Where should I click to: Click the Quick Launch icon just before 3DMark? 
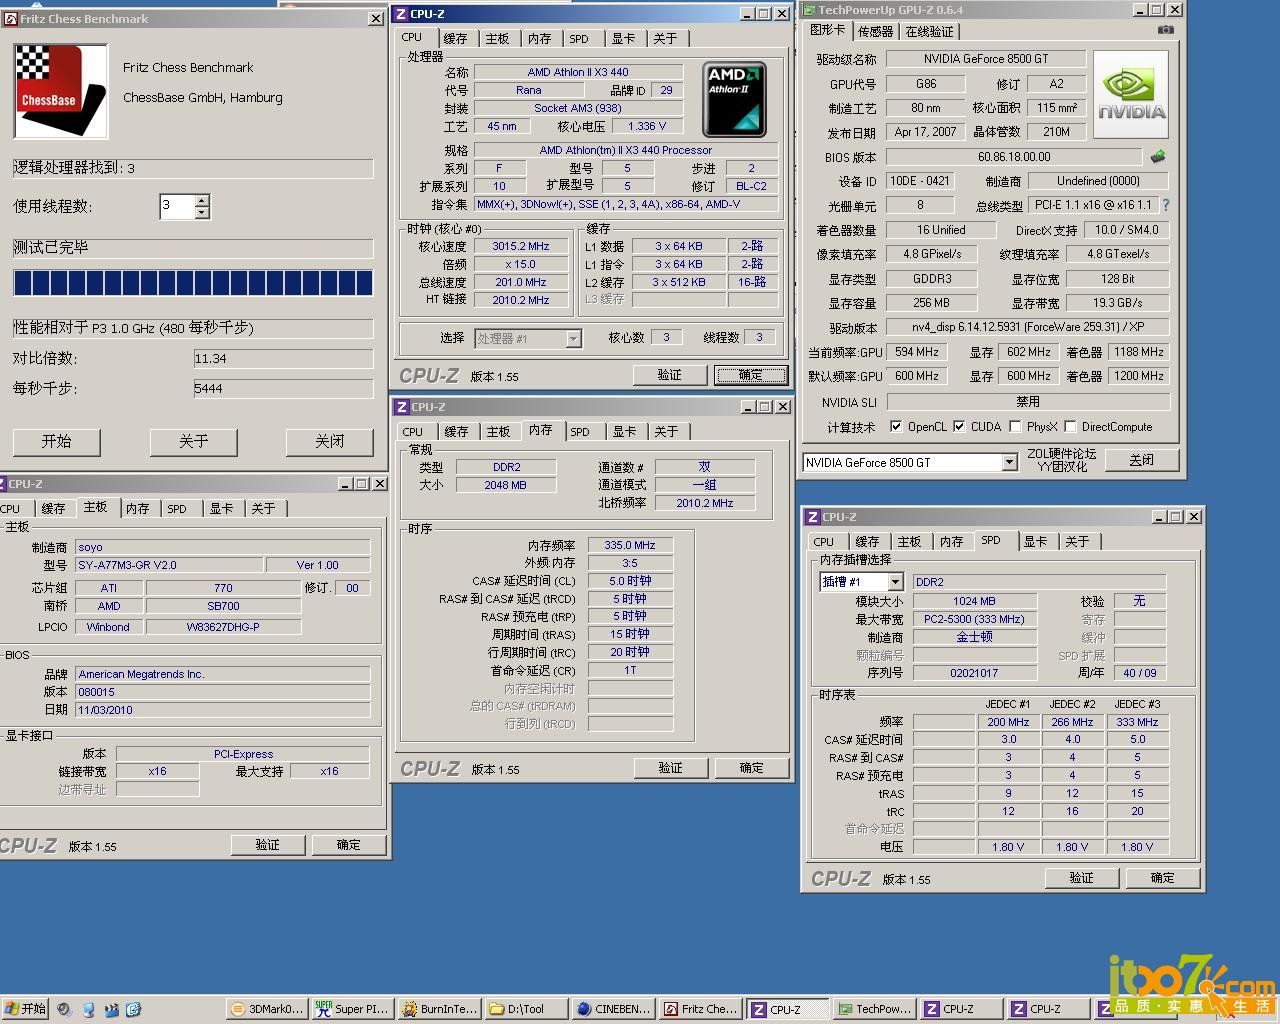click(x=133, y=1009)
